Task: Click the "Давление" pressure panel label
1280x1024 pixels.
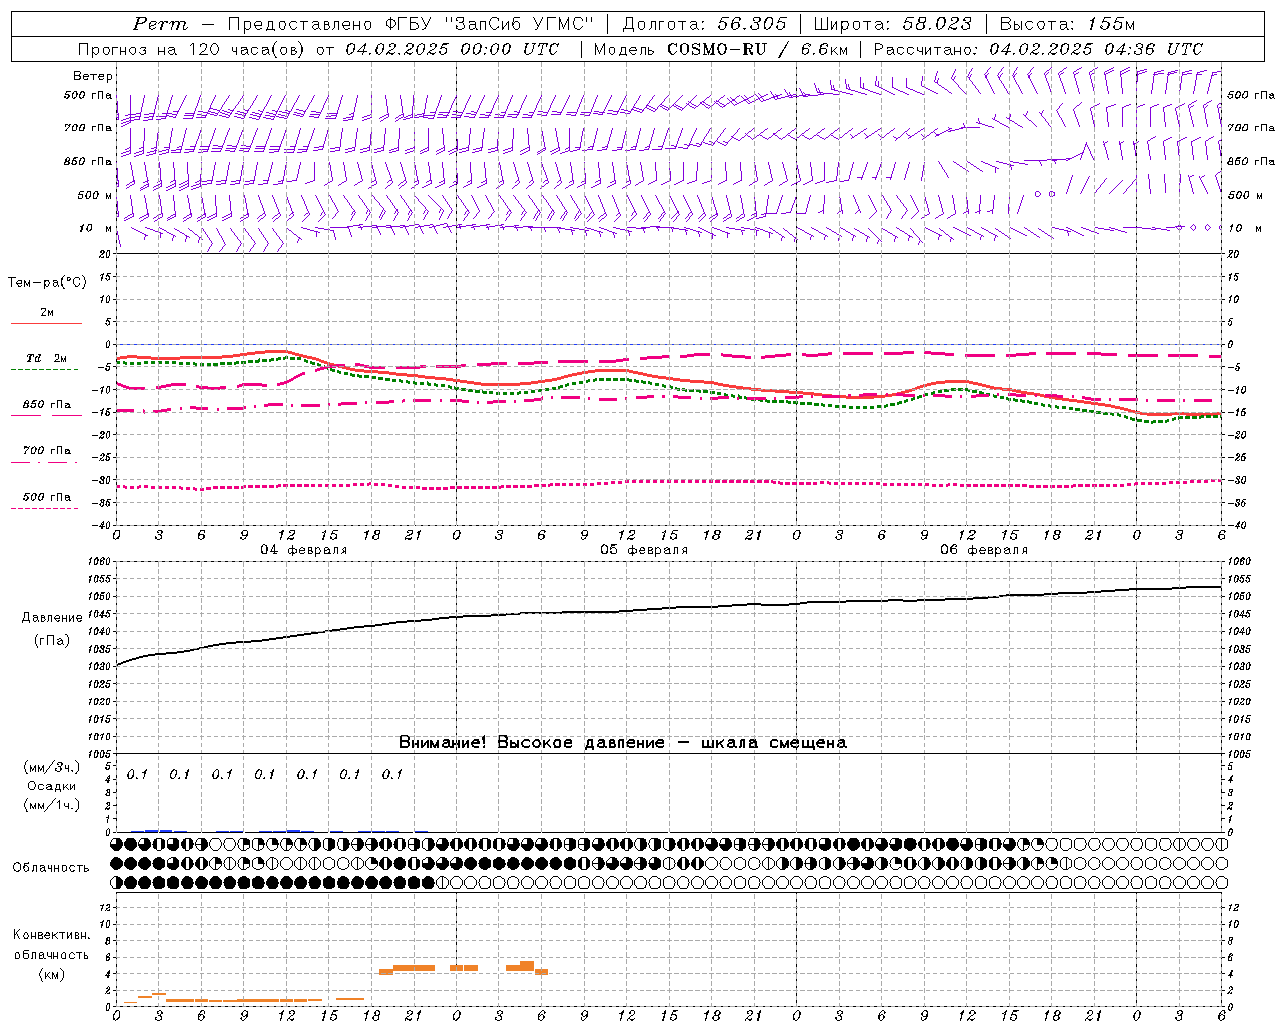Action: 52,618
